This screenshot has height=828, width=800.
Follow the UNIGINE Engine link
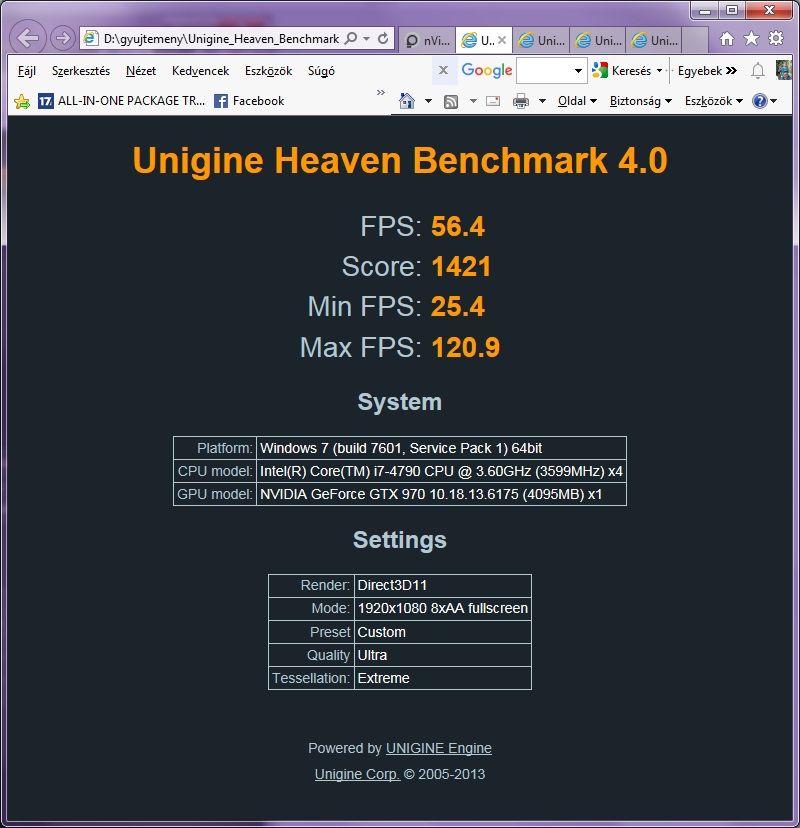(439, 748)
